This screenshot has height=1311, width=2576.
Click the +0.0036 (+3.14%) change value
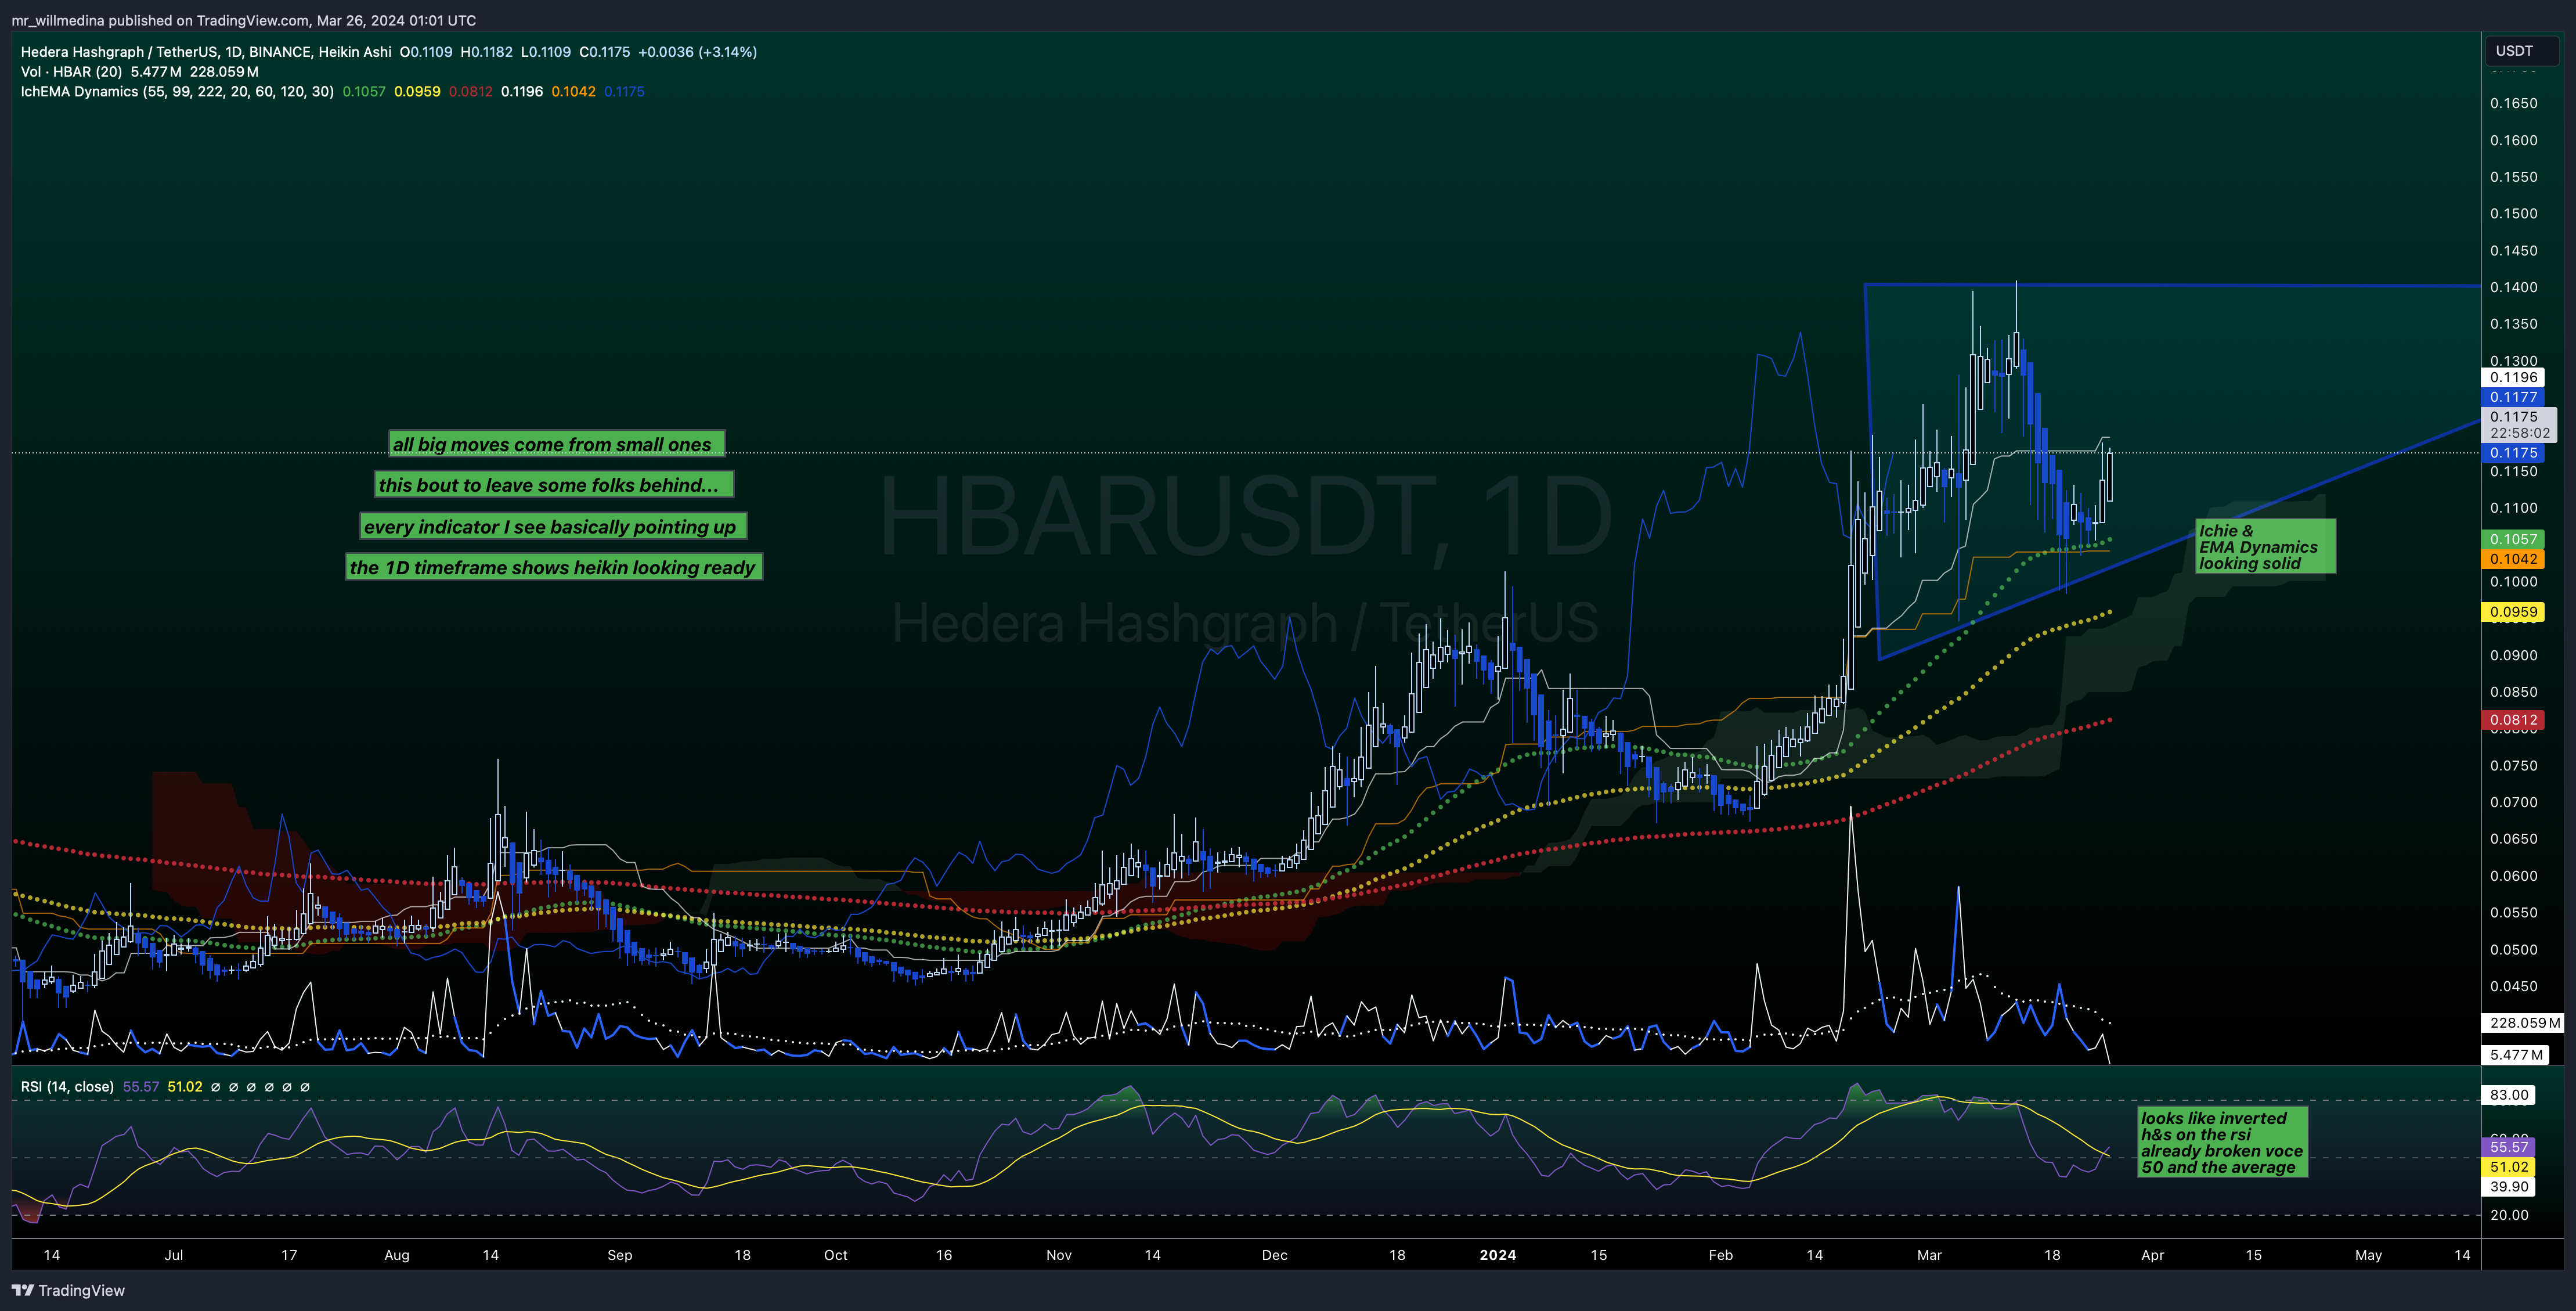point(697,52)
